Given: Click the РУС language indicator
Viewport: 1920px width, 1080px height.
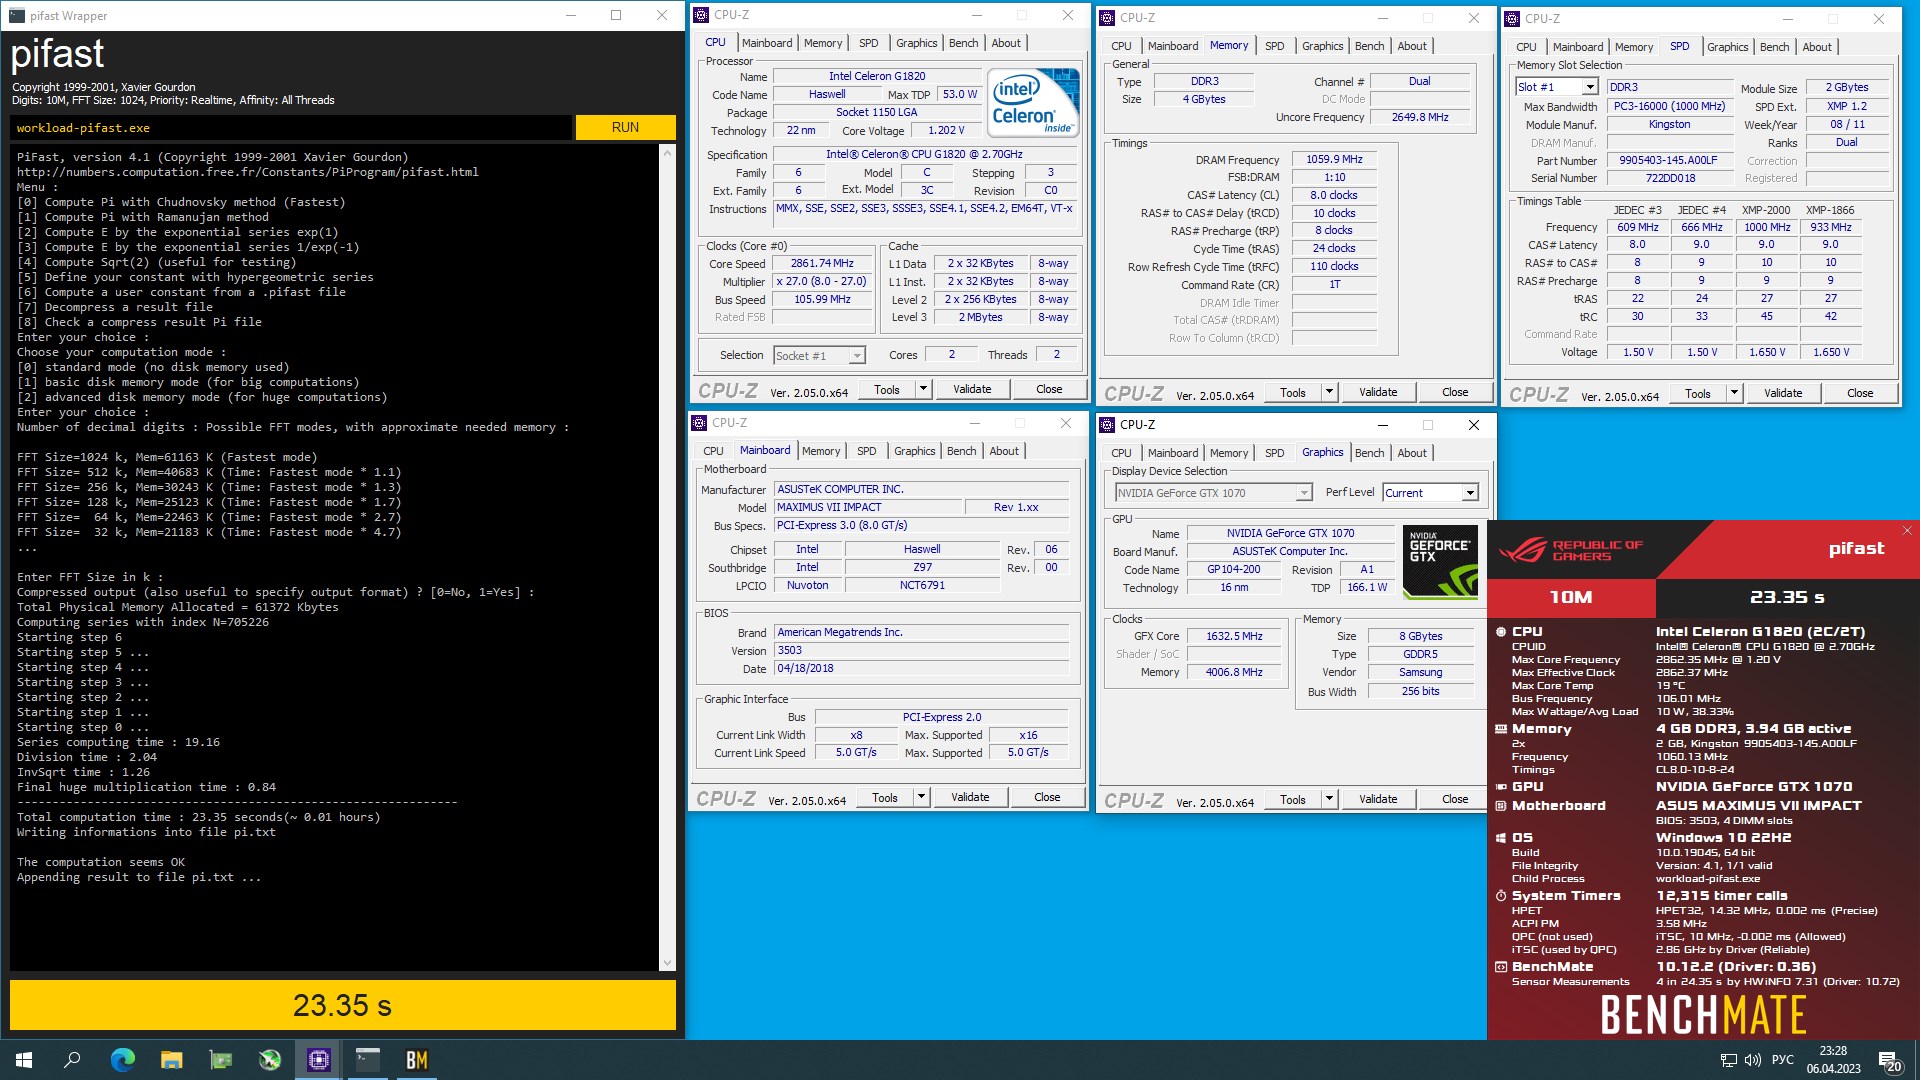Looking at the screenshot, I should (x=1782, y=1060).
